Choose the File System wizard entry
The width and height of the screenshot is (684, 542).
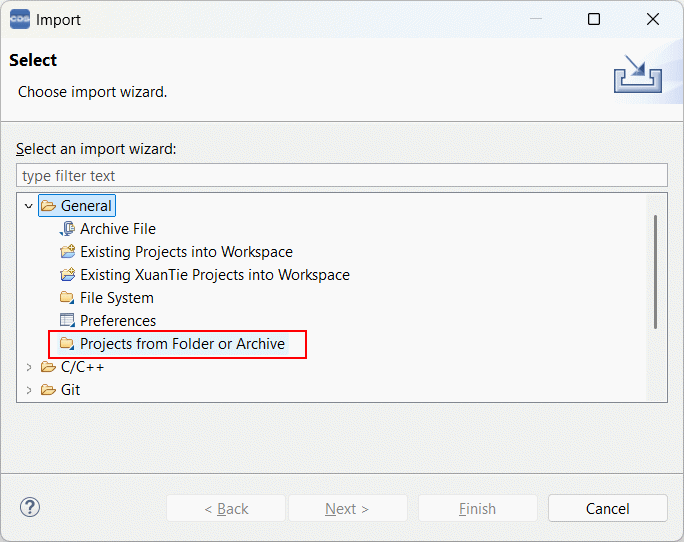pos(117,298)
